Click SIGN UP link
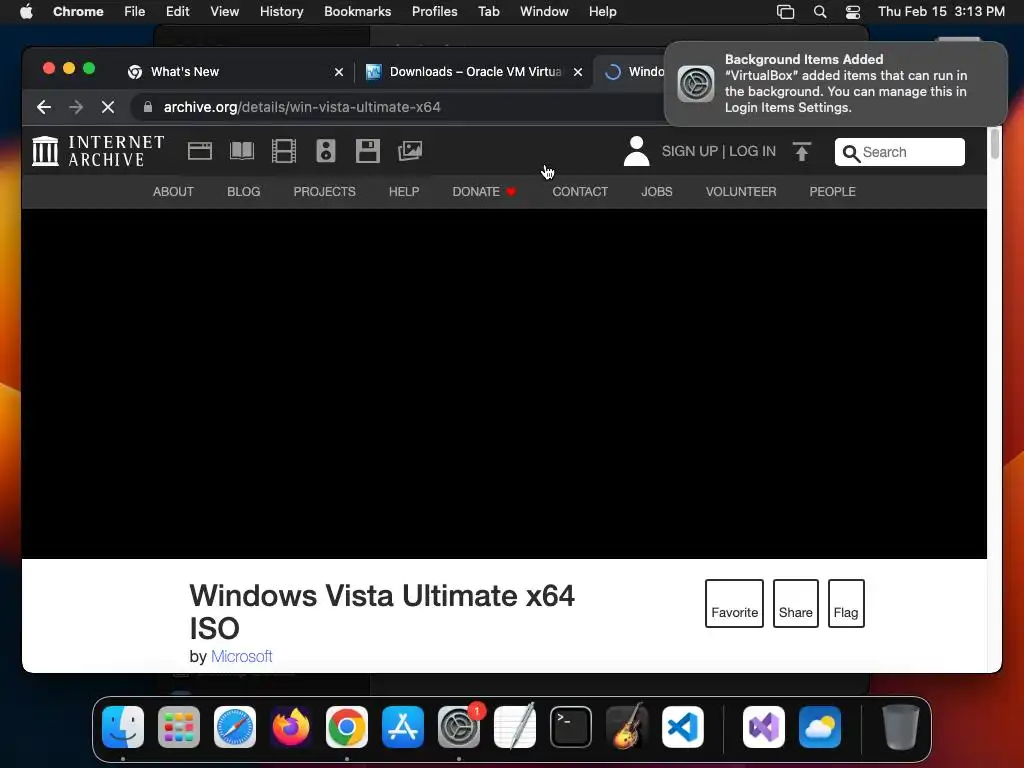 690,151
